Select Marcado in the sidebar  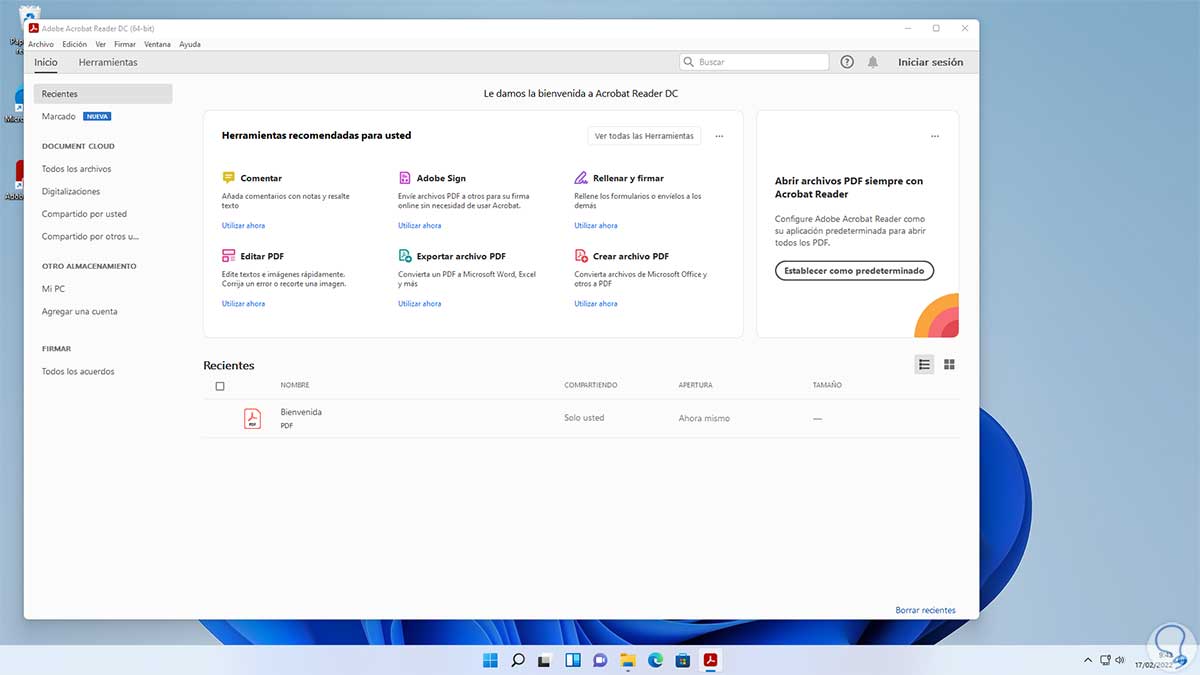tap(59, 117)
